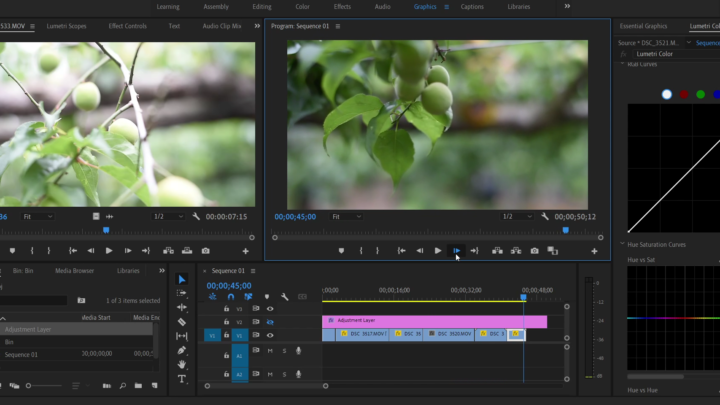Select Adjustment Layer clip in timeline
Screen dimensions: 720x405
(434, 321)
